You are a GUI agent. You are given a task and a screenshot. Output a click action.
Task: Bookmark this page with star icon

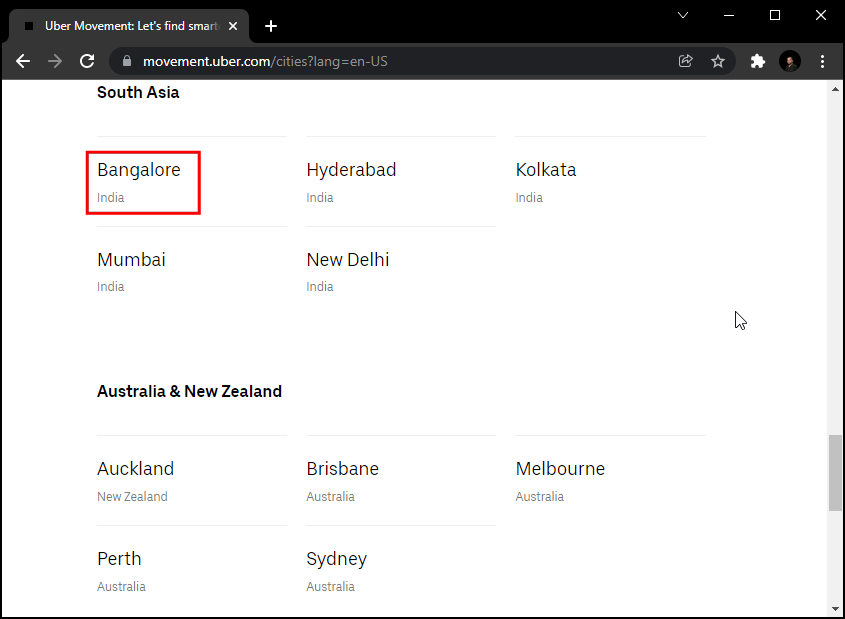coord(718,61)
